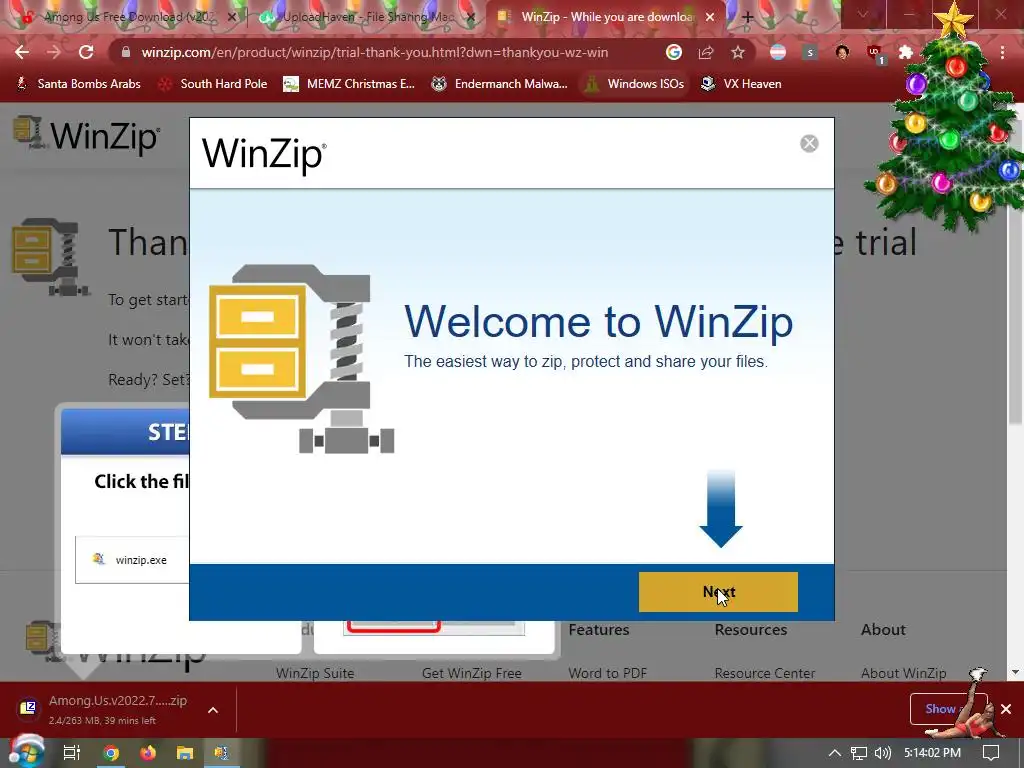Click the winzip.exe file illustration
Viewport: 1024px width, 768px height.
(132, 560)
